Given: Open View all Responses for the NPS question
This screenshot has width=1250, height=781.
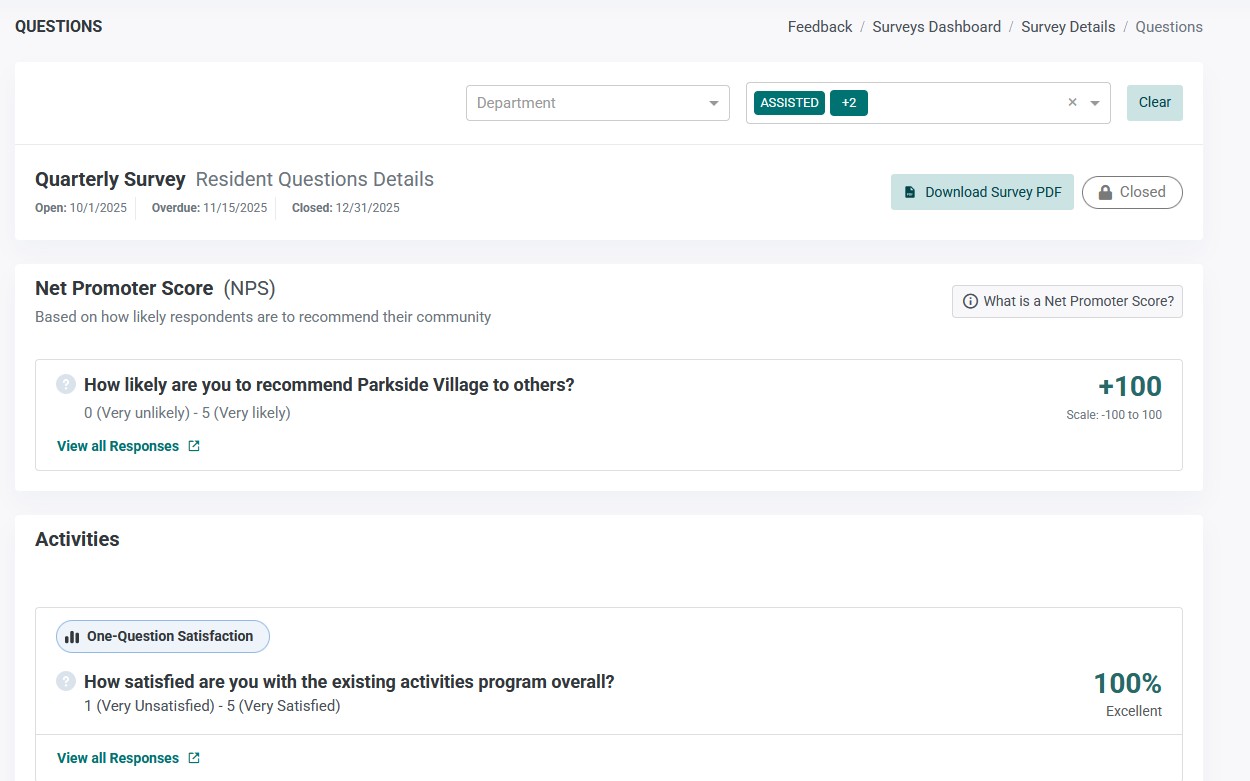Looking at the screenshot, I should tap(118, 446).
